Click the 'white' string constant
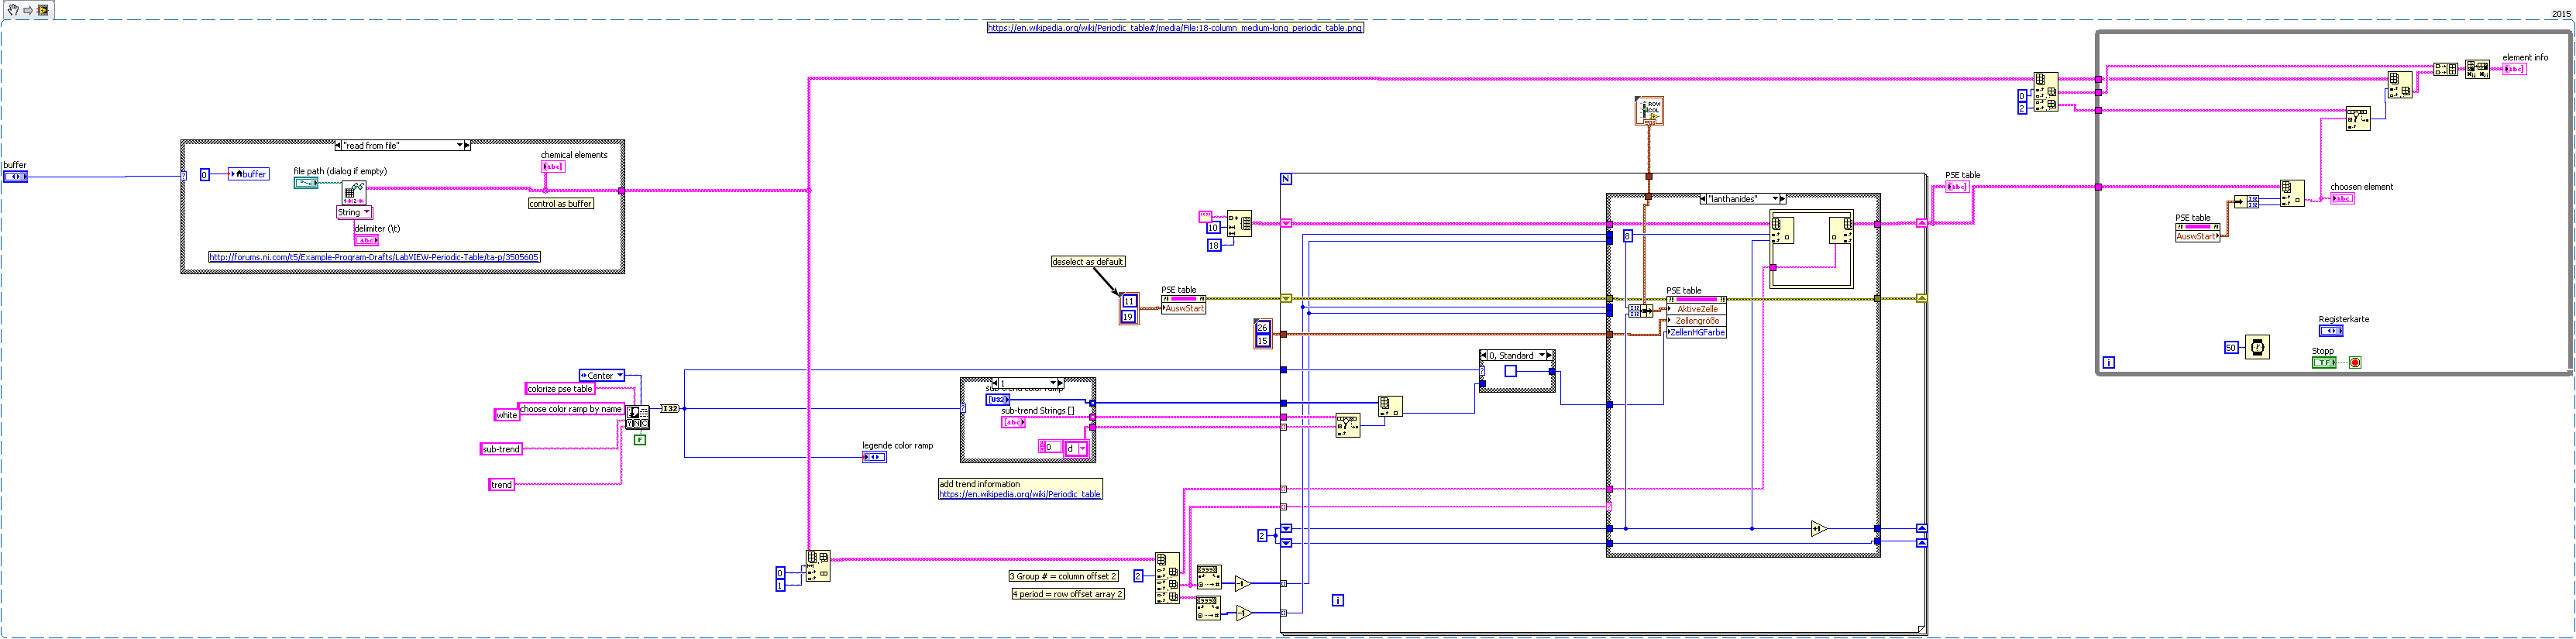Viewport: 2576px width, 639px height. pyautogui.click(x=507, y=415)
